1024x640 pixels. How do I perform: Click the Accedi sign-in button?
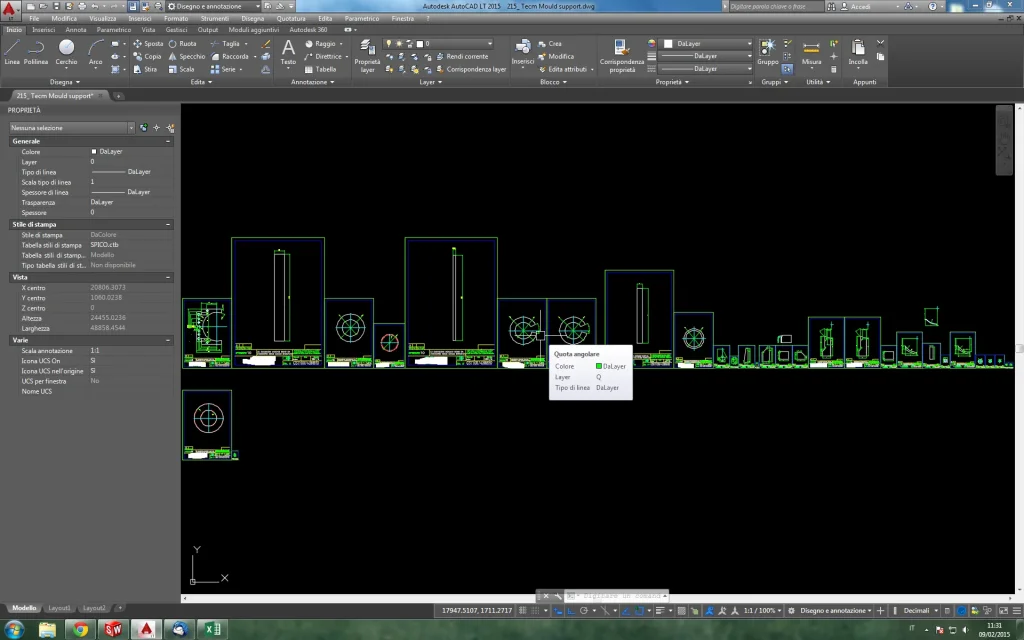[x=860, y=7]
